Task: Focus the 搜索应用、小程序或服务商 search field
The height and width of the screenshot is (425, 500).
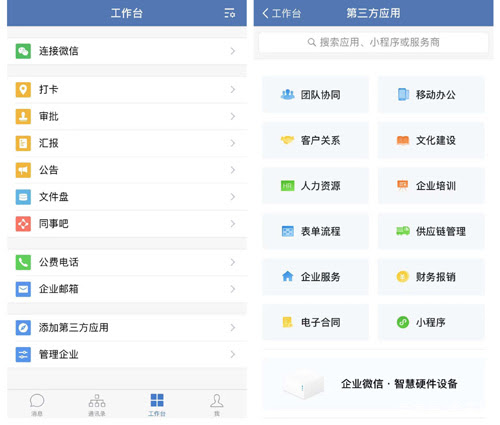Action: click(373, 42)
